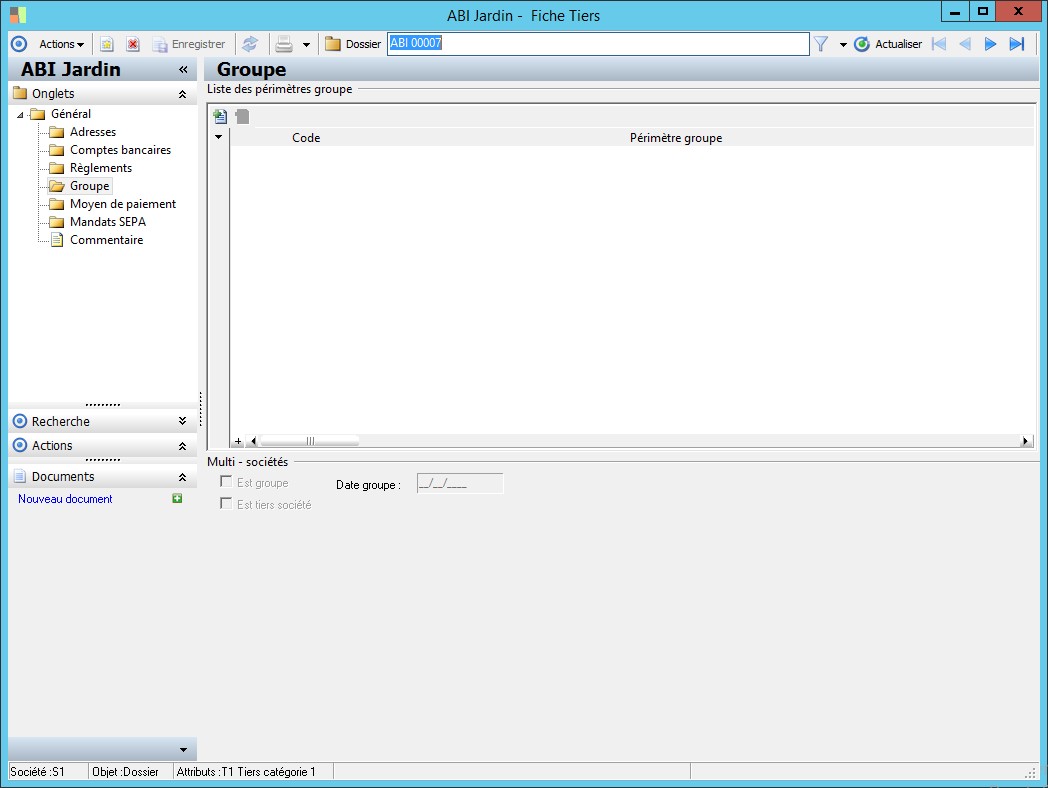Viewport: 1048px width, 788px height.
Task: Click the Actualiser refresh button
Action: click(x=888, y=44)
